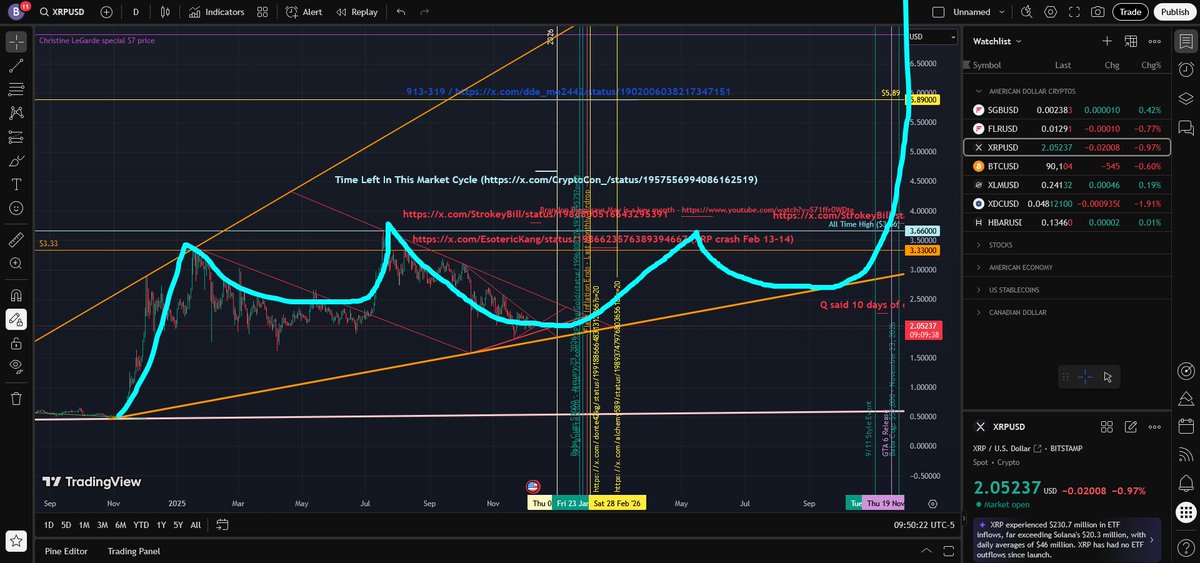Open the symbol search for XRPUSD
Image resolution: width=1200 pixels, height=563 pixels.
click(x=64, y=12)
